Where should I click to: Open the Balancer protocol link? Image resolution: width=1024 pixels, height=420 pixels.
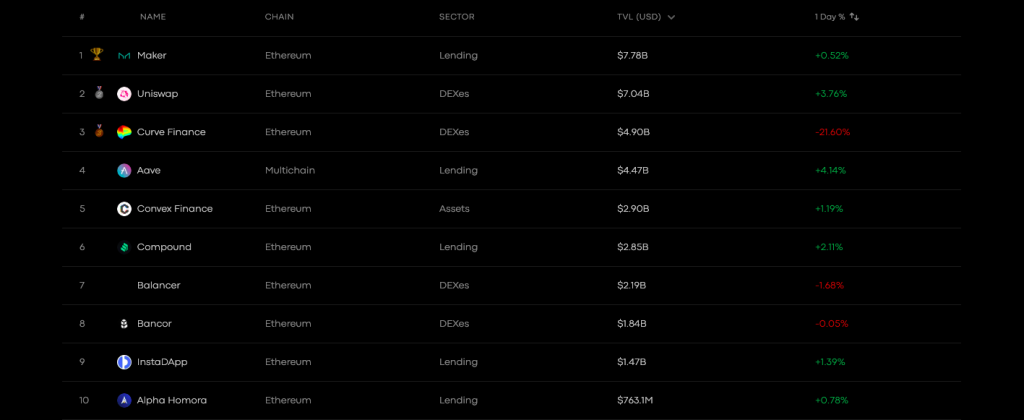click(x=158, y=286)
